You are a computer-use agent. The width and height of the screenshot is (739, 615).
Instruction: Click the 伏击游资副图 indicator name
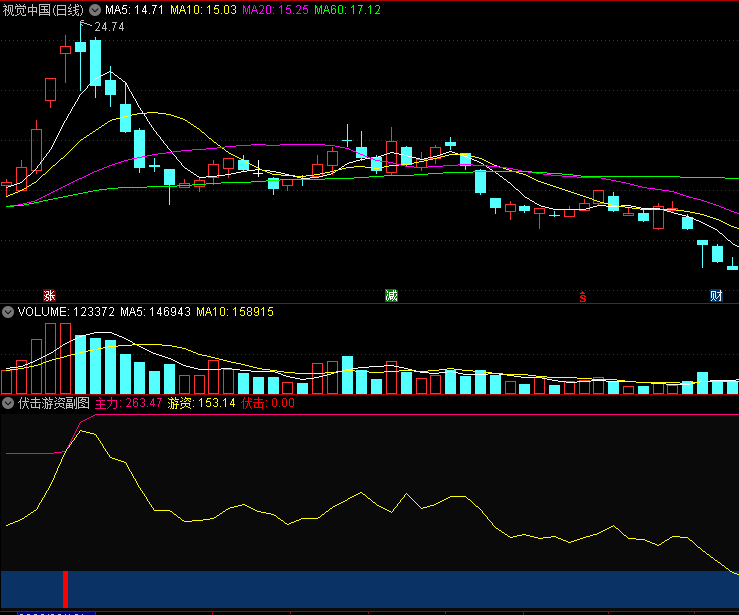click(x=54, y=403)
